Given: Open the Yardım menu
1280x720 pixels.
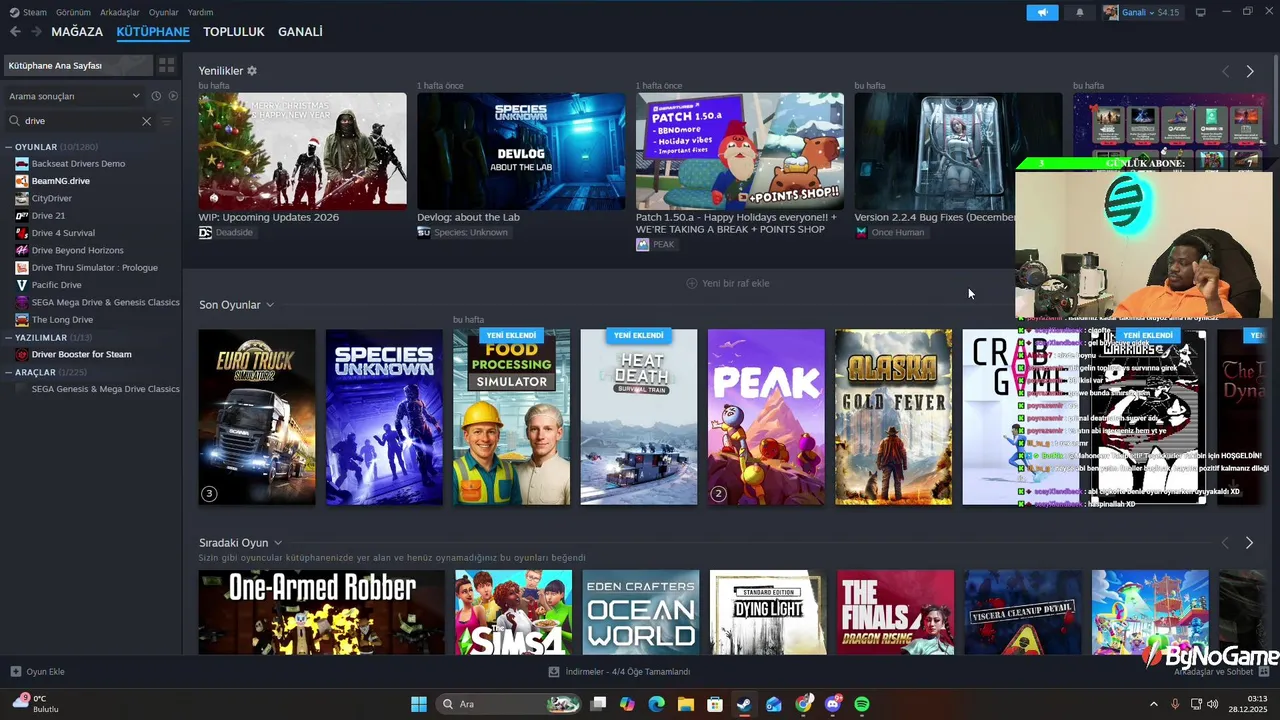Looking at the screenshot, I should click(x=200, y=12).
